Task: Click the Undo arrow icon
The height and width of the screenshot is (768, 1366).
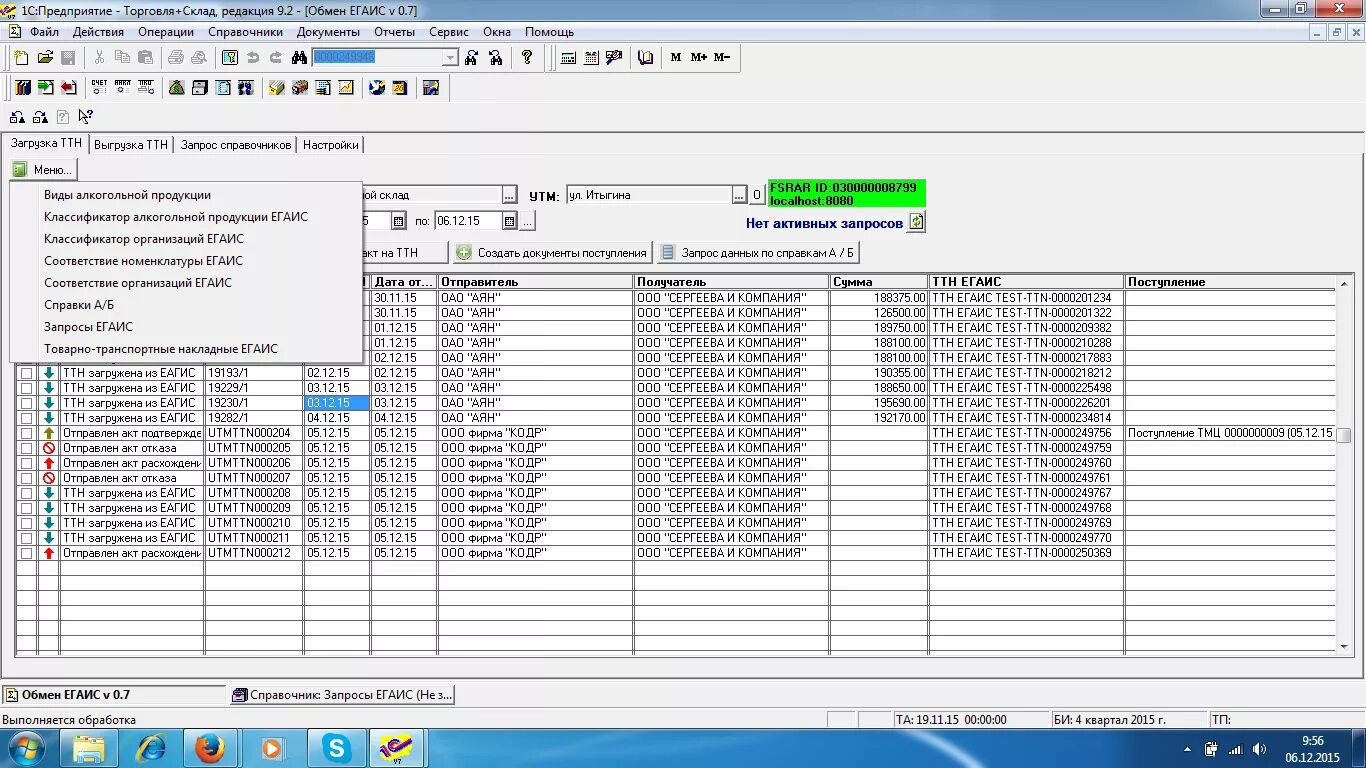Action: click(253, 58)
